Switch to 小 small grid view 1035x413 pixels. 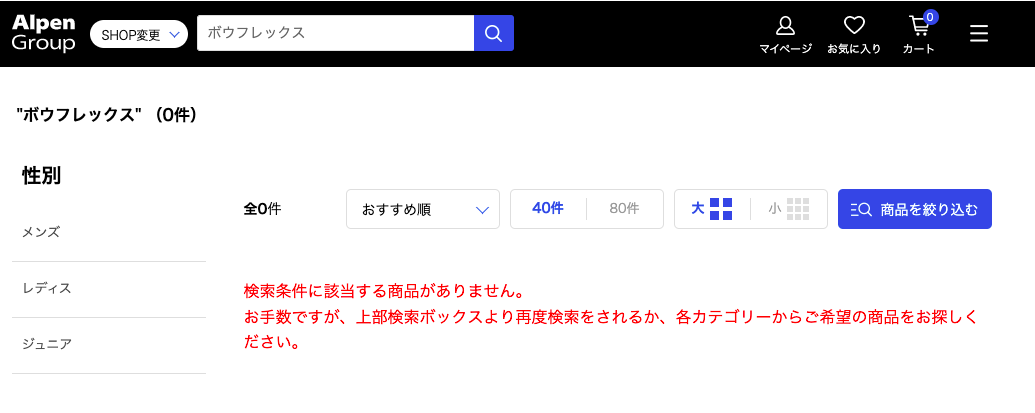coord(789,209)
